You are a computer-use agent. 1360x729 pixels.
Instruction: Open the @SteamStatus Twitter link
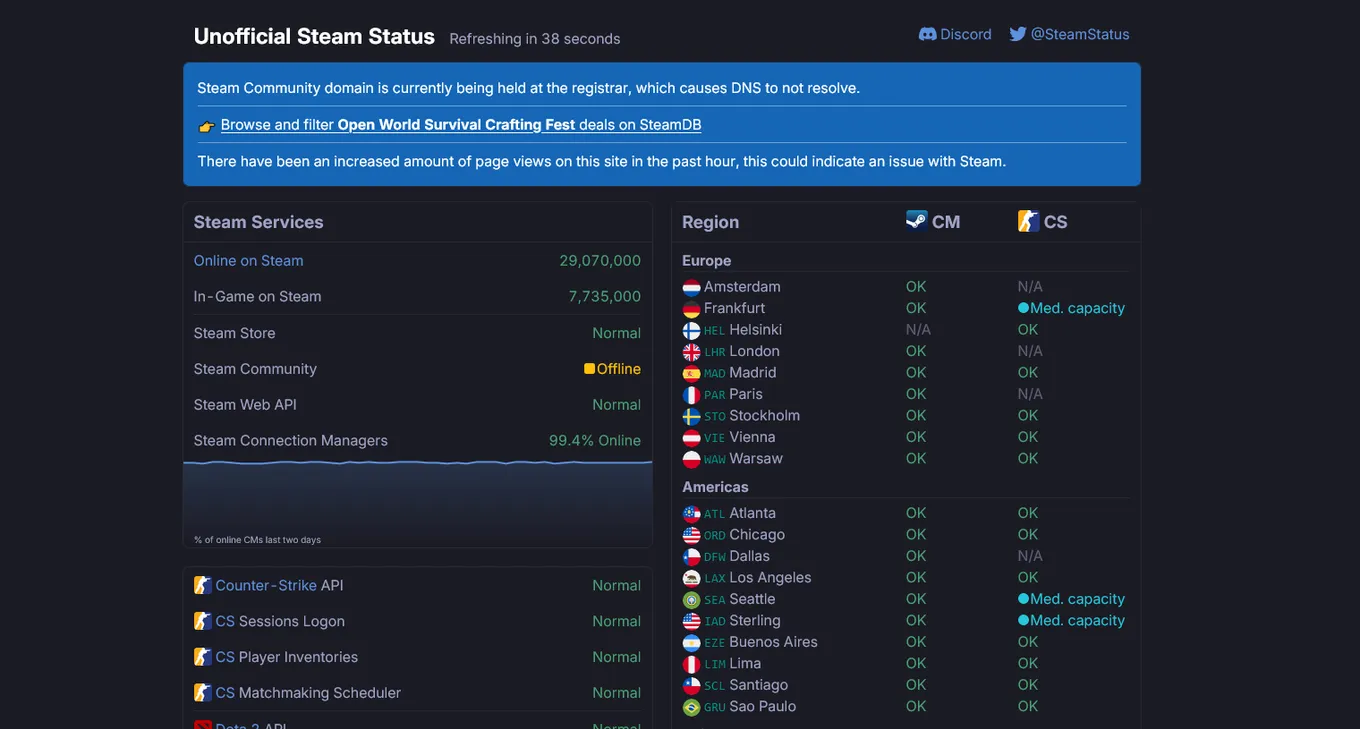pos(1069,34)
